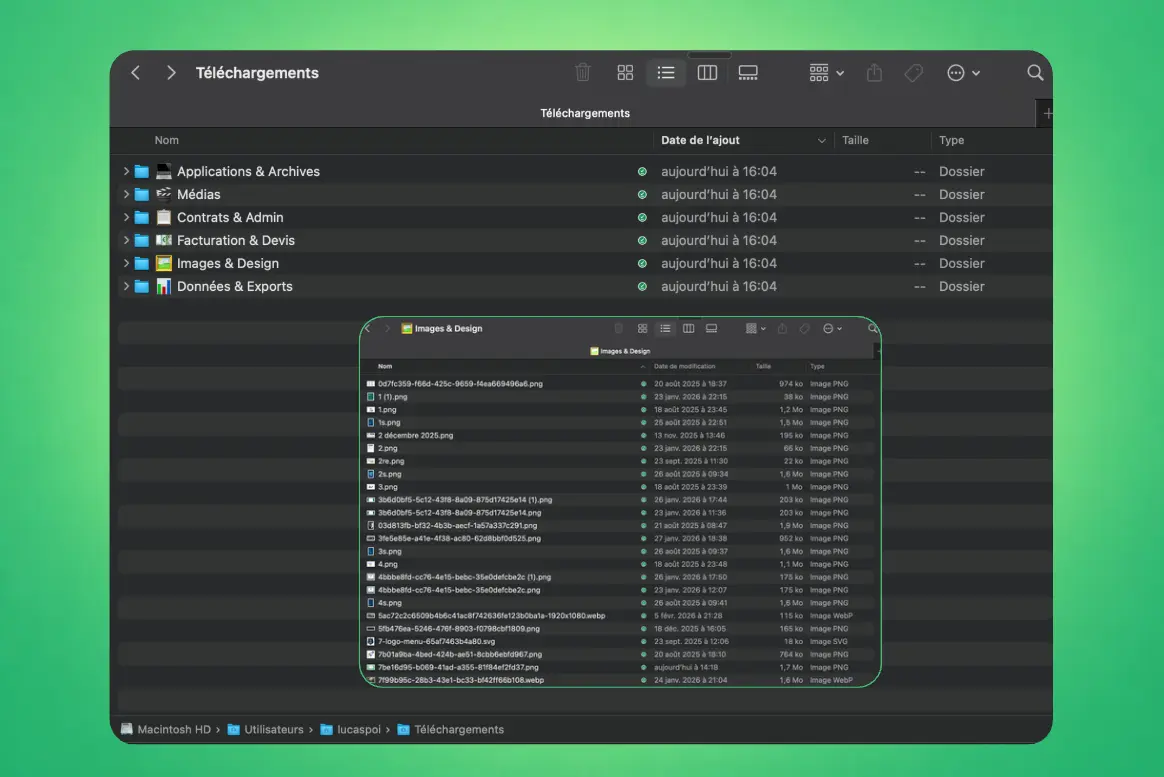
Task: Open Utilisateurs in the path bar
Action: pos(273,730)
